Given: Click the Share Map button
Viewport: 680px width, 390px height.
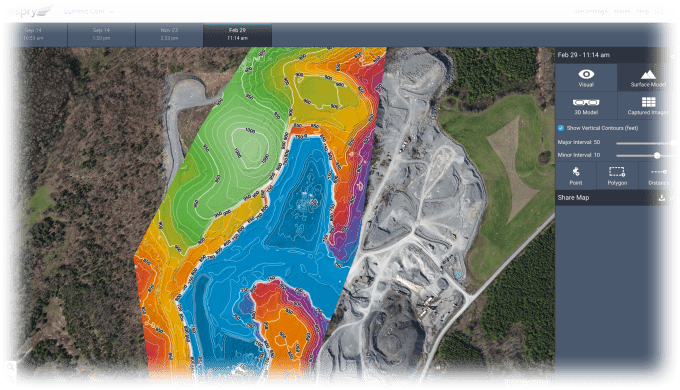Looking at the screenshot, I should [573, 198].
